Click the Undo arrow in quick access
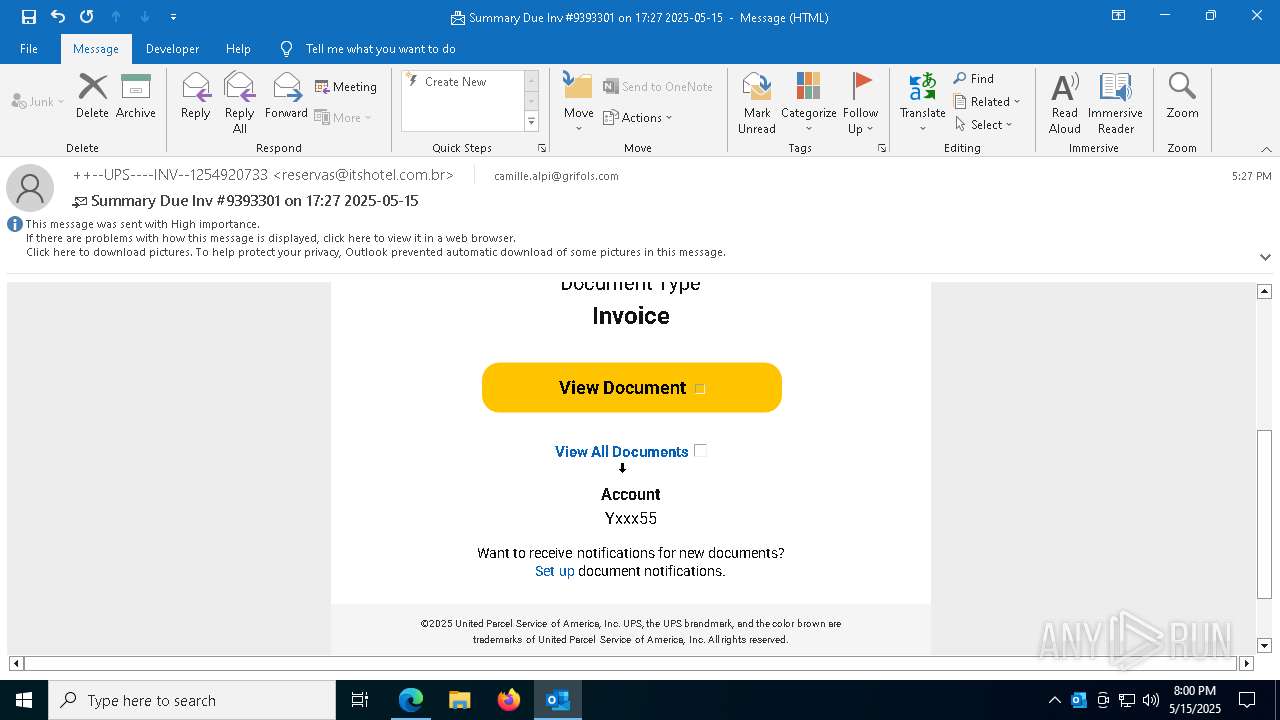1280x720 pixels. [x=58, y=17]
